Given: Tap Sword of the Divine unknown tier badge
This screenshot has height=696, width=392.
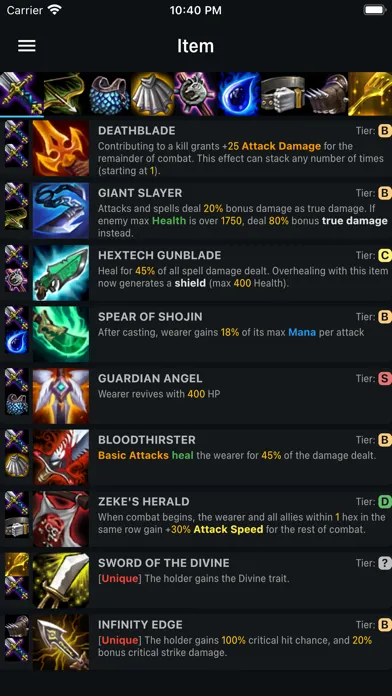Looking at the screenshot, I should click(385, 563).
